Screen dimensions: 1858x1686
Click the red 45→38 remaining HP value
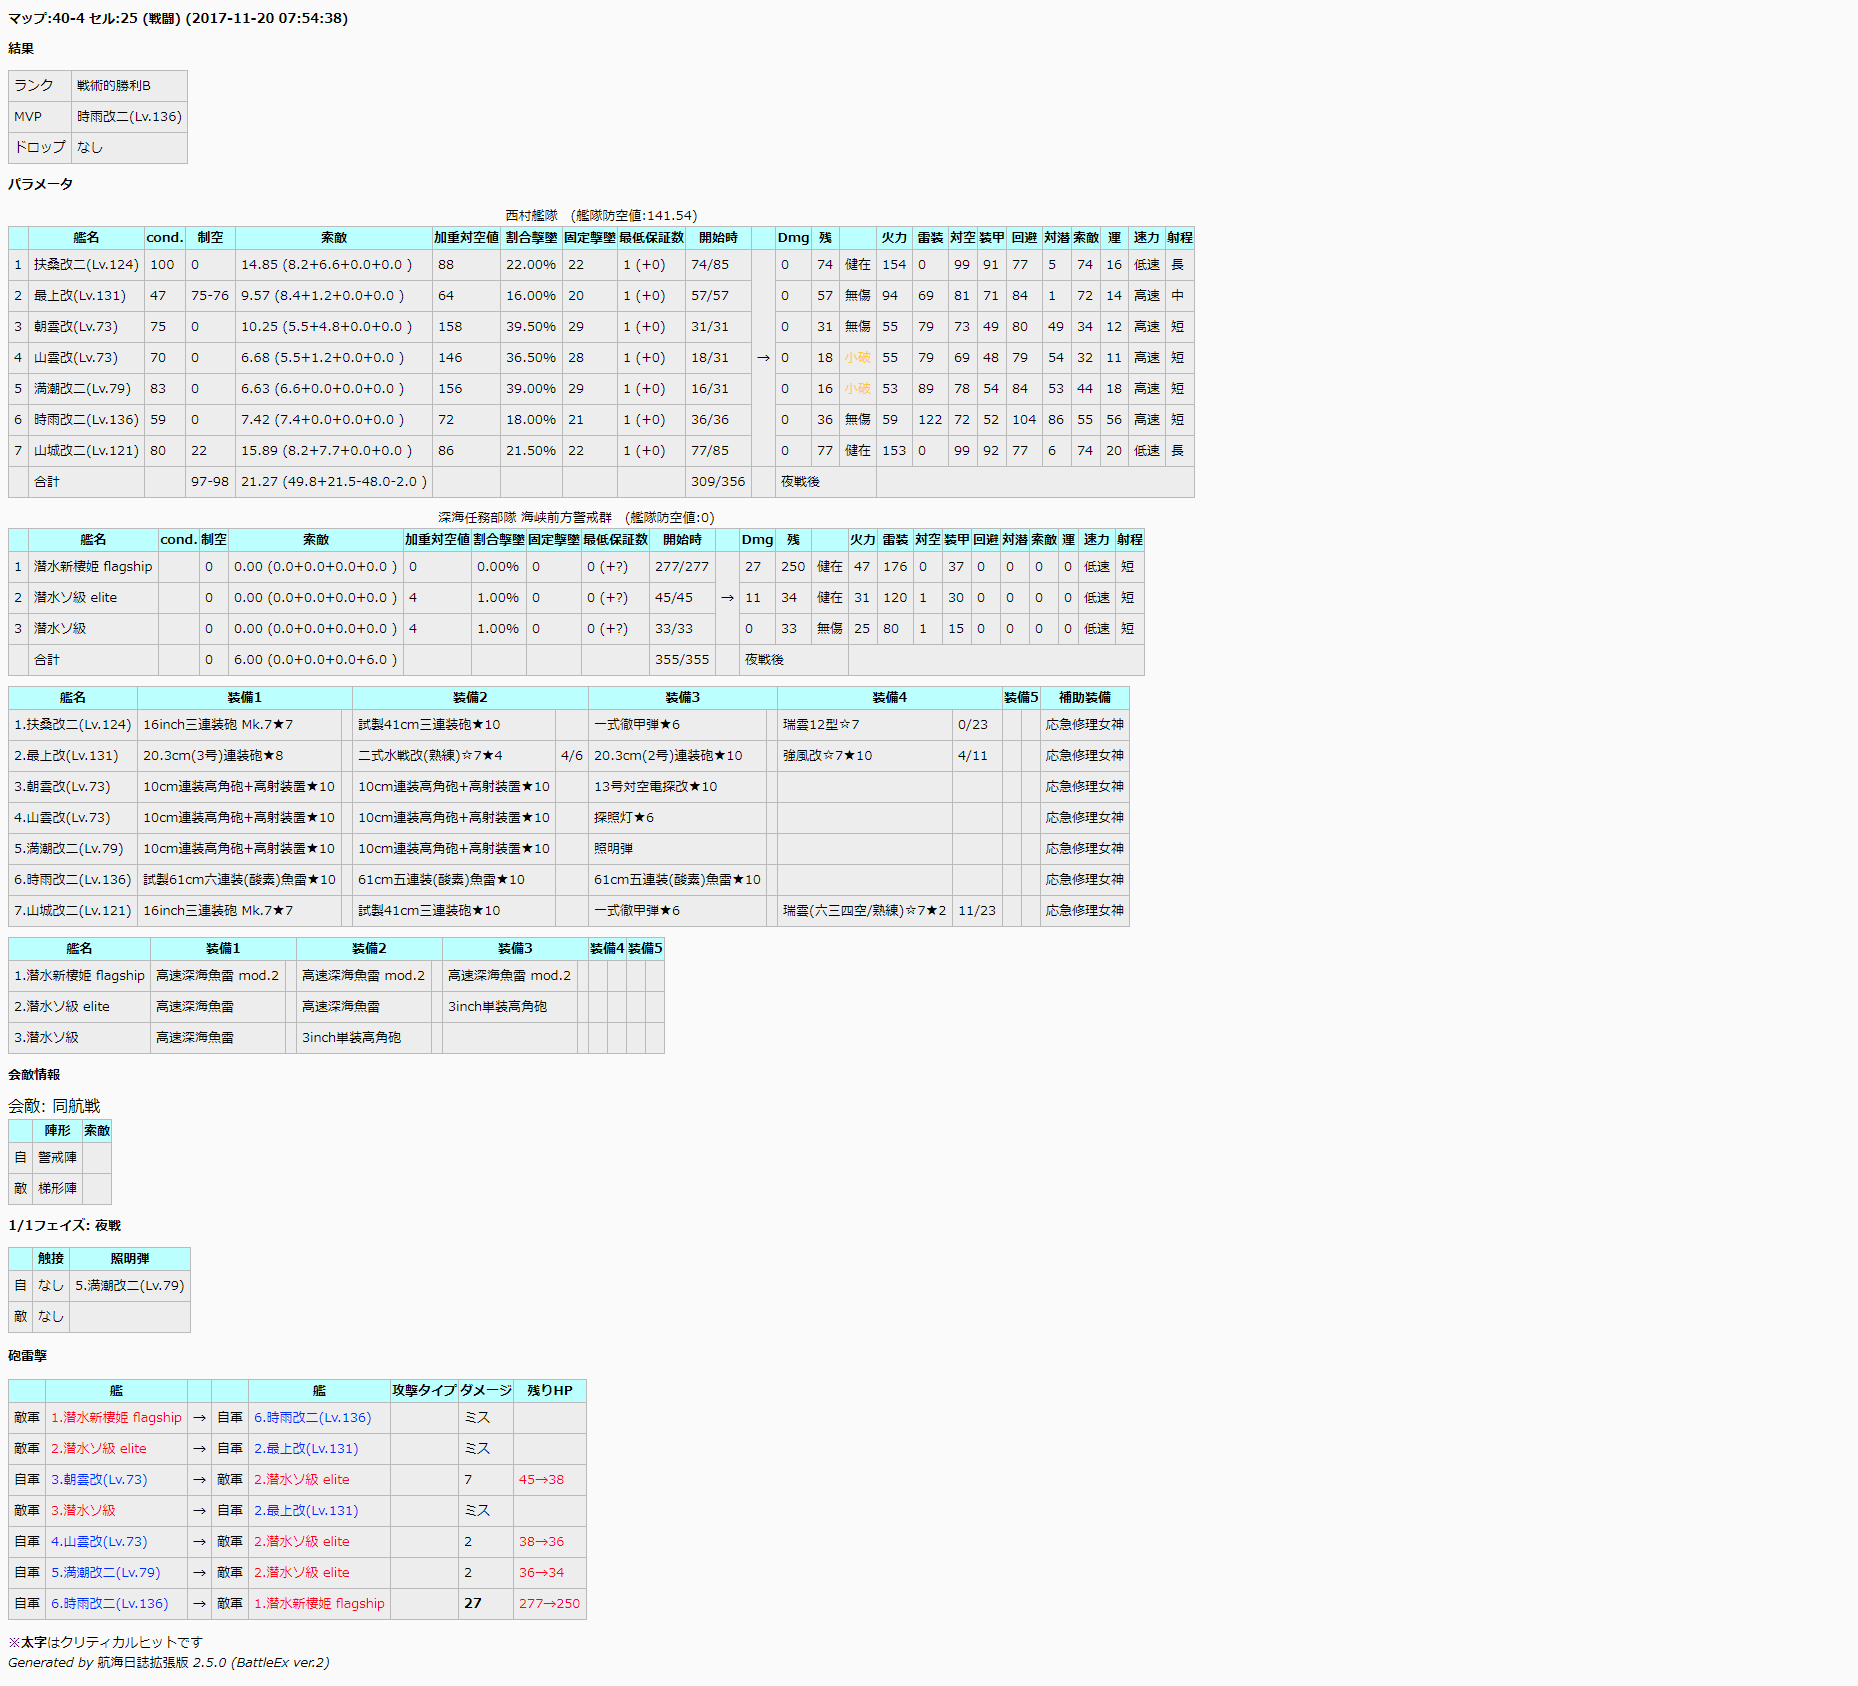(541, 1480)
